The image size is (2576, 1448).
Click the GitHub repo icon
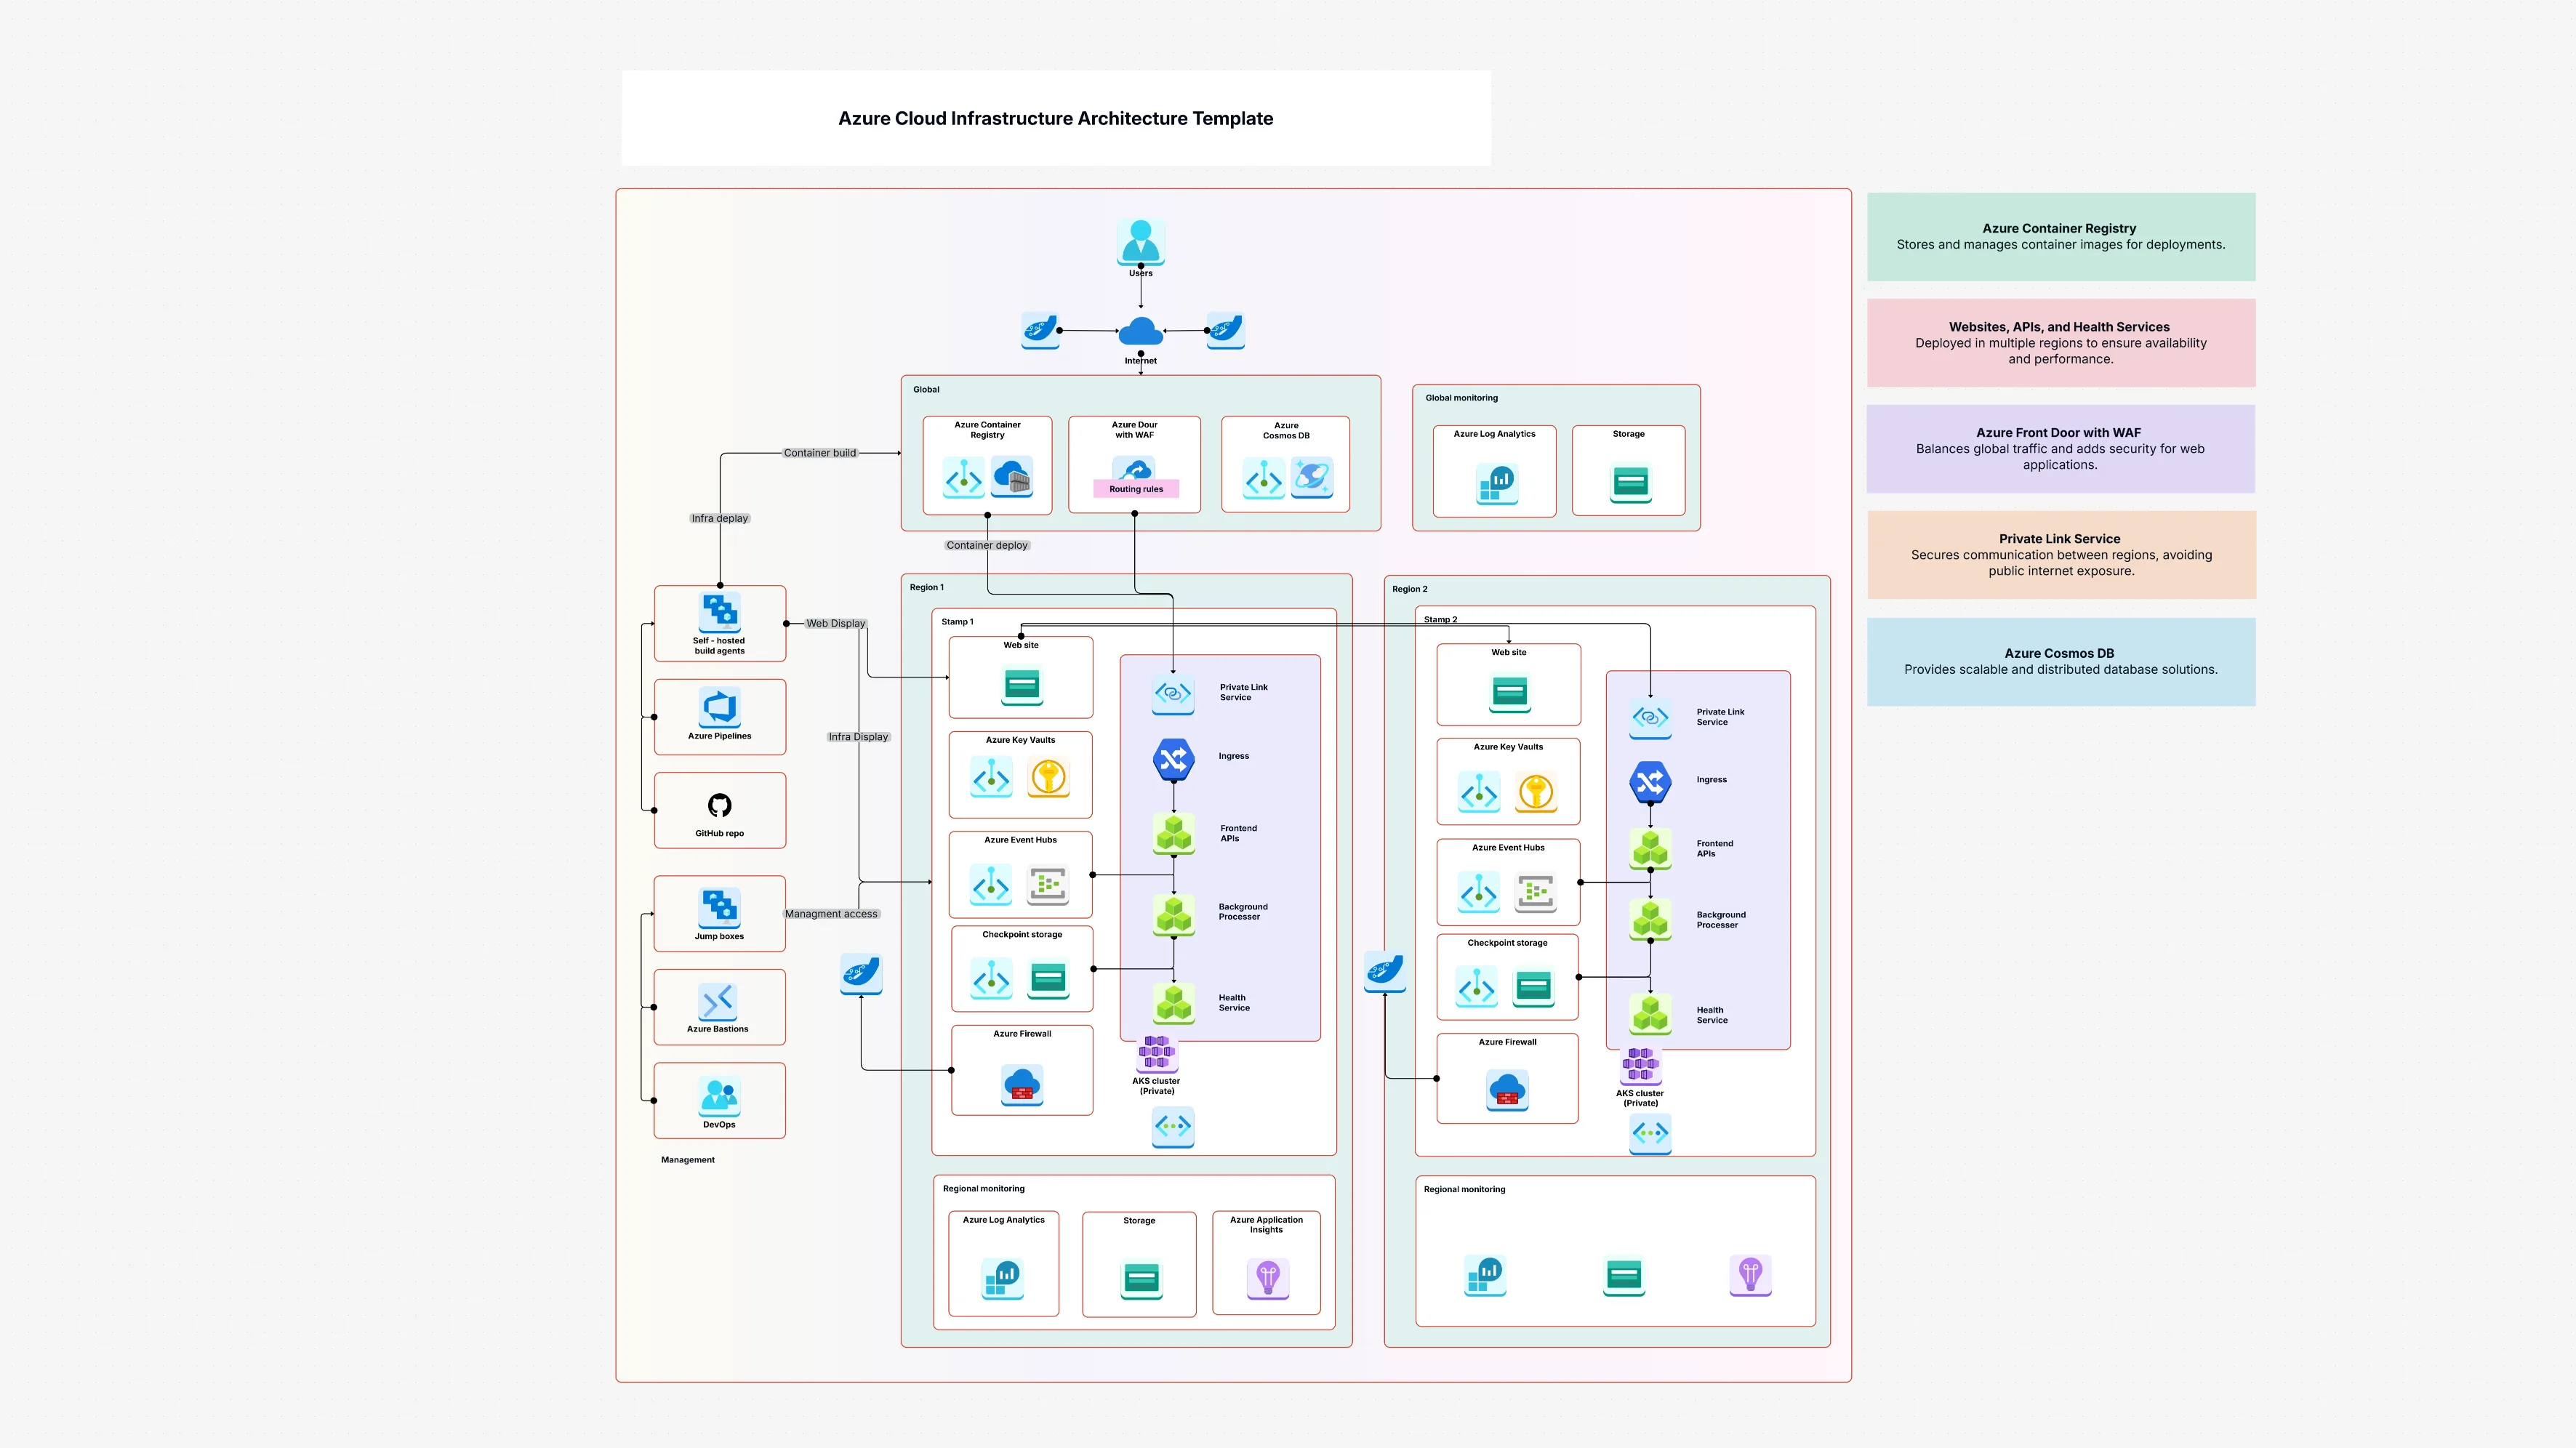pyautogui.click(x=719, y=805)
